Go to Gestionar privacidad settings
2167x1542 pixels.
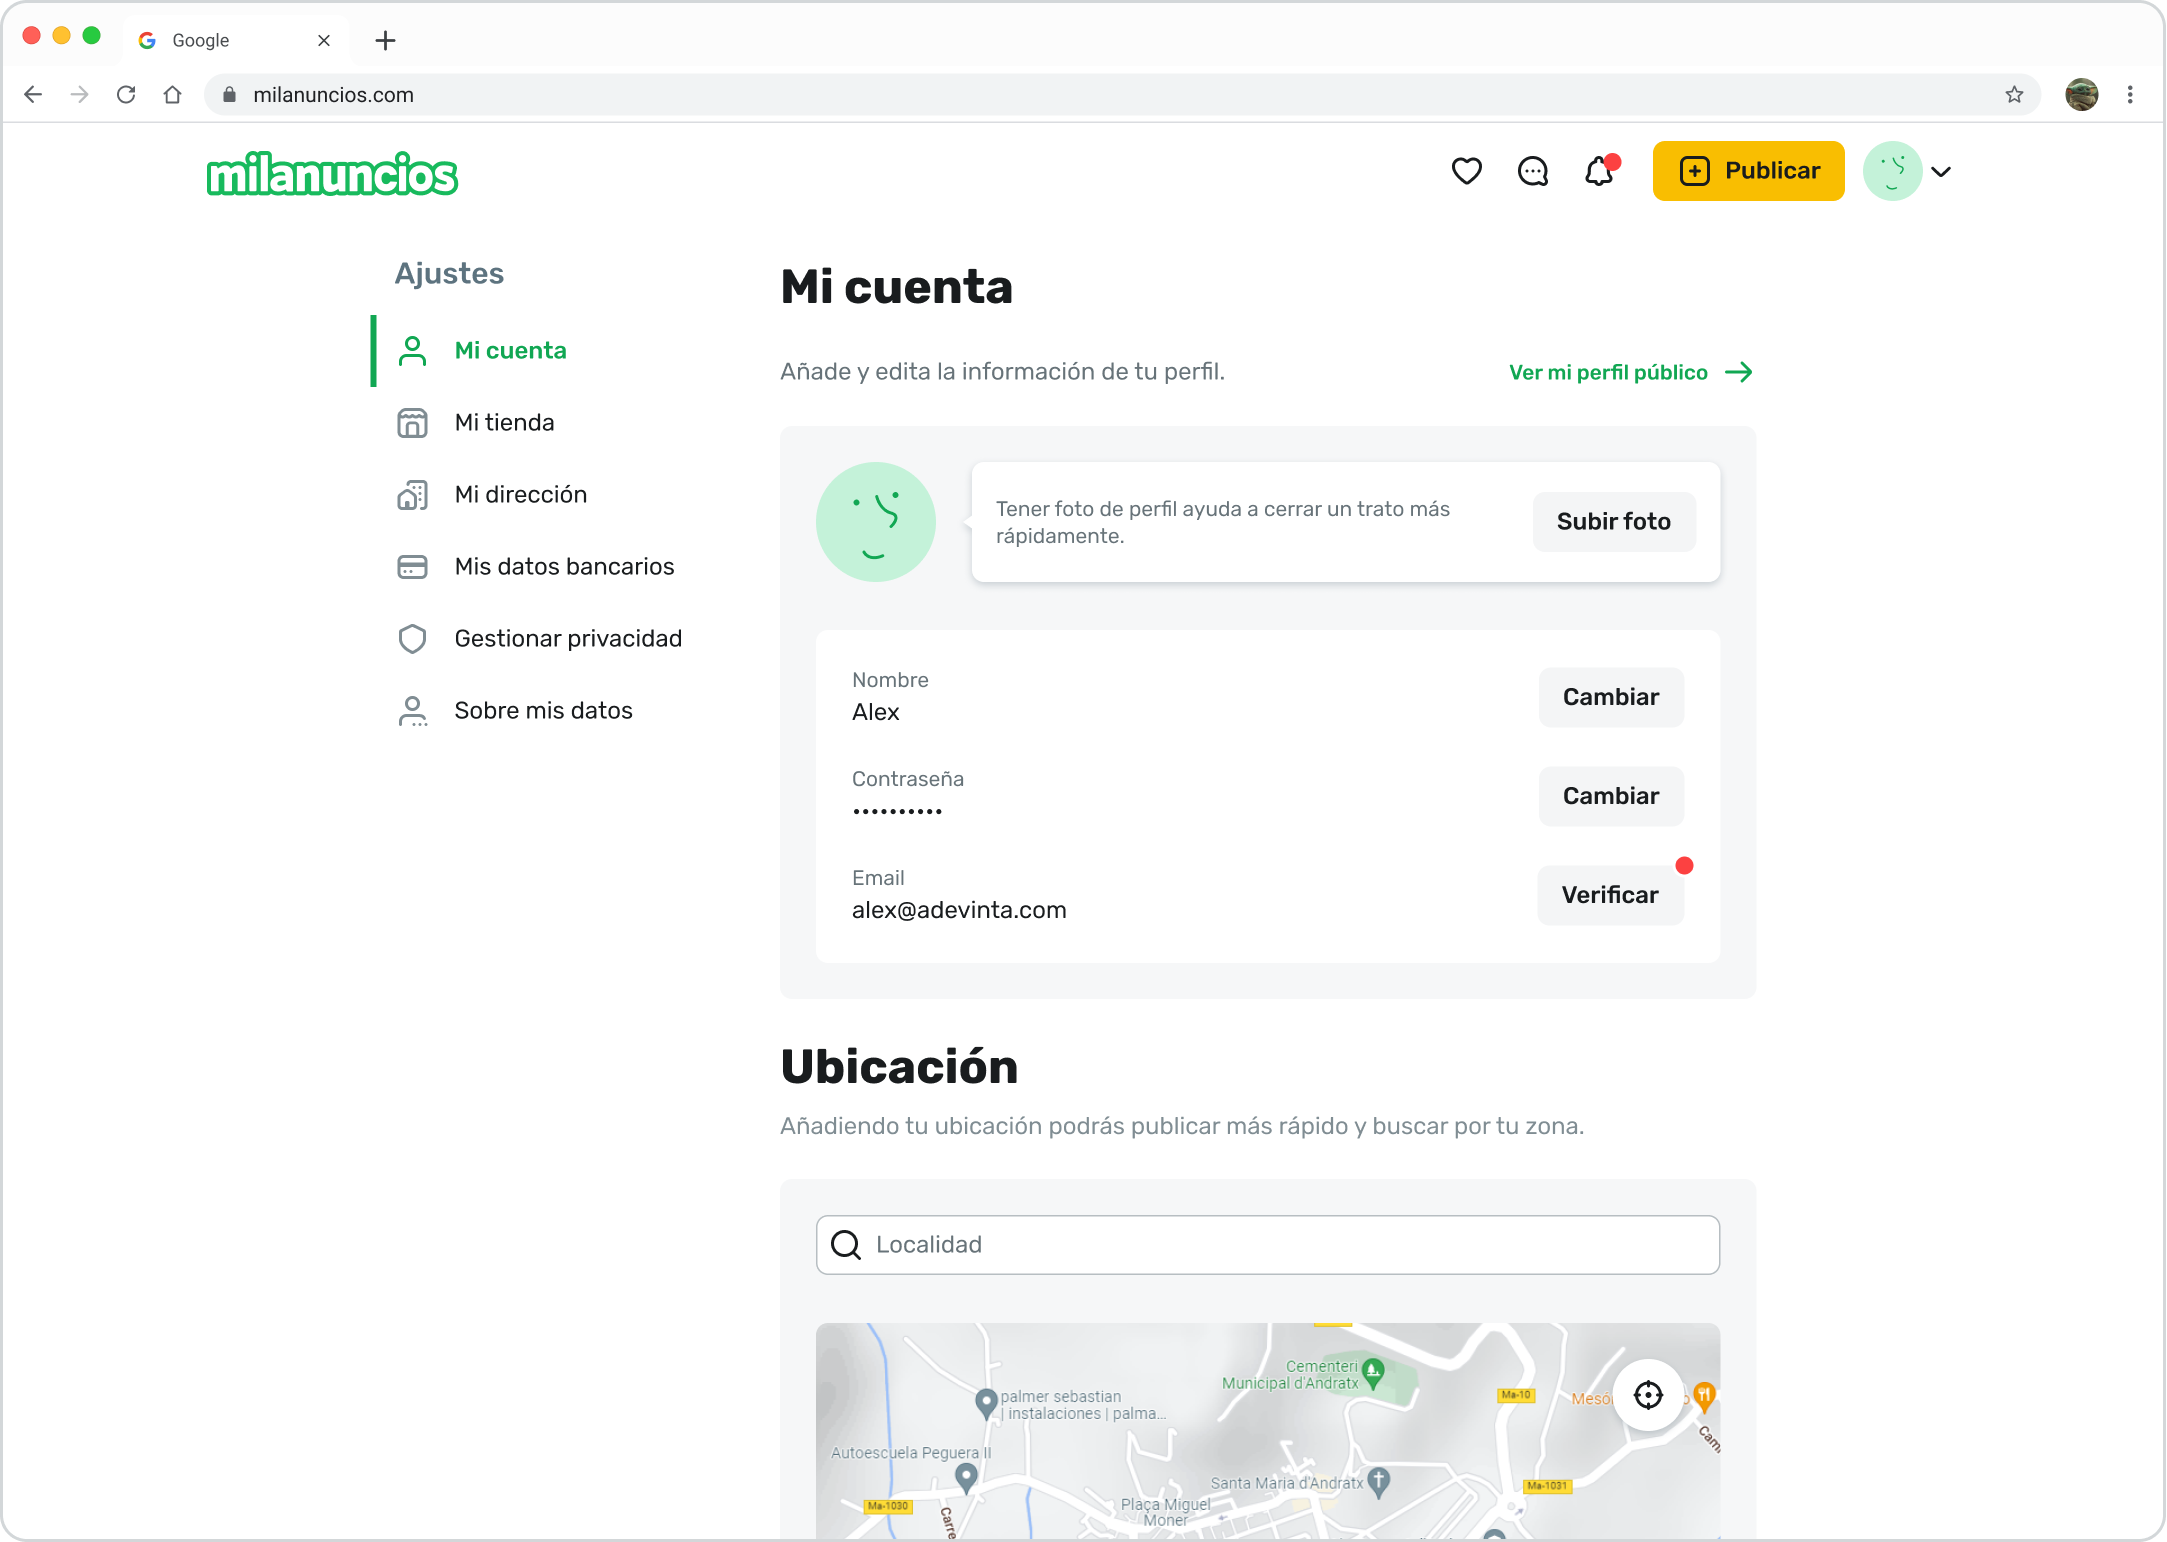(567, 638)
